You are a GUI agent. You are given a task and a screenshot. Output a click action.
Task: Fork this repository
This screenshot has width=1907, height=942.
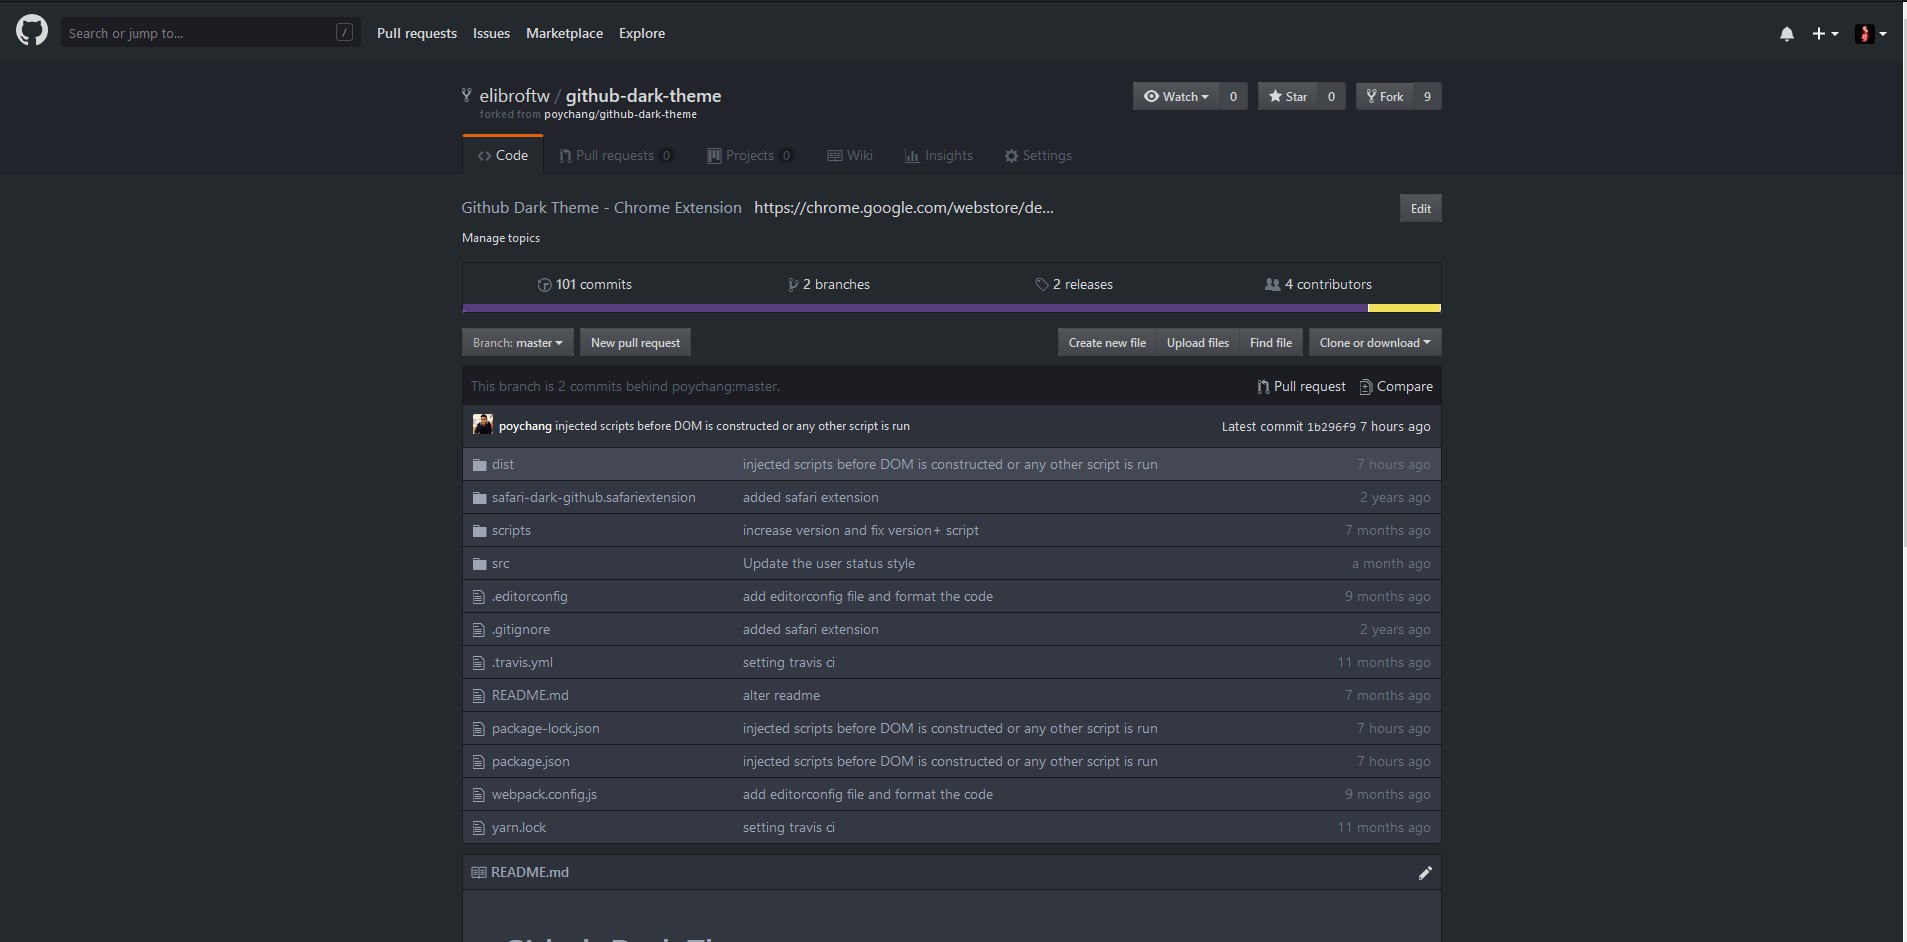coord(1385,96)
